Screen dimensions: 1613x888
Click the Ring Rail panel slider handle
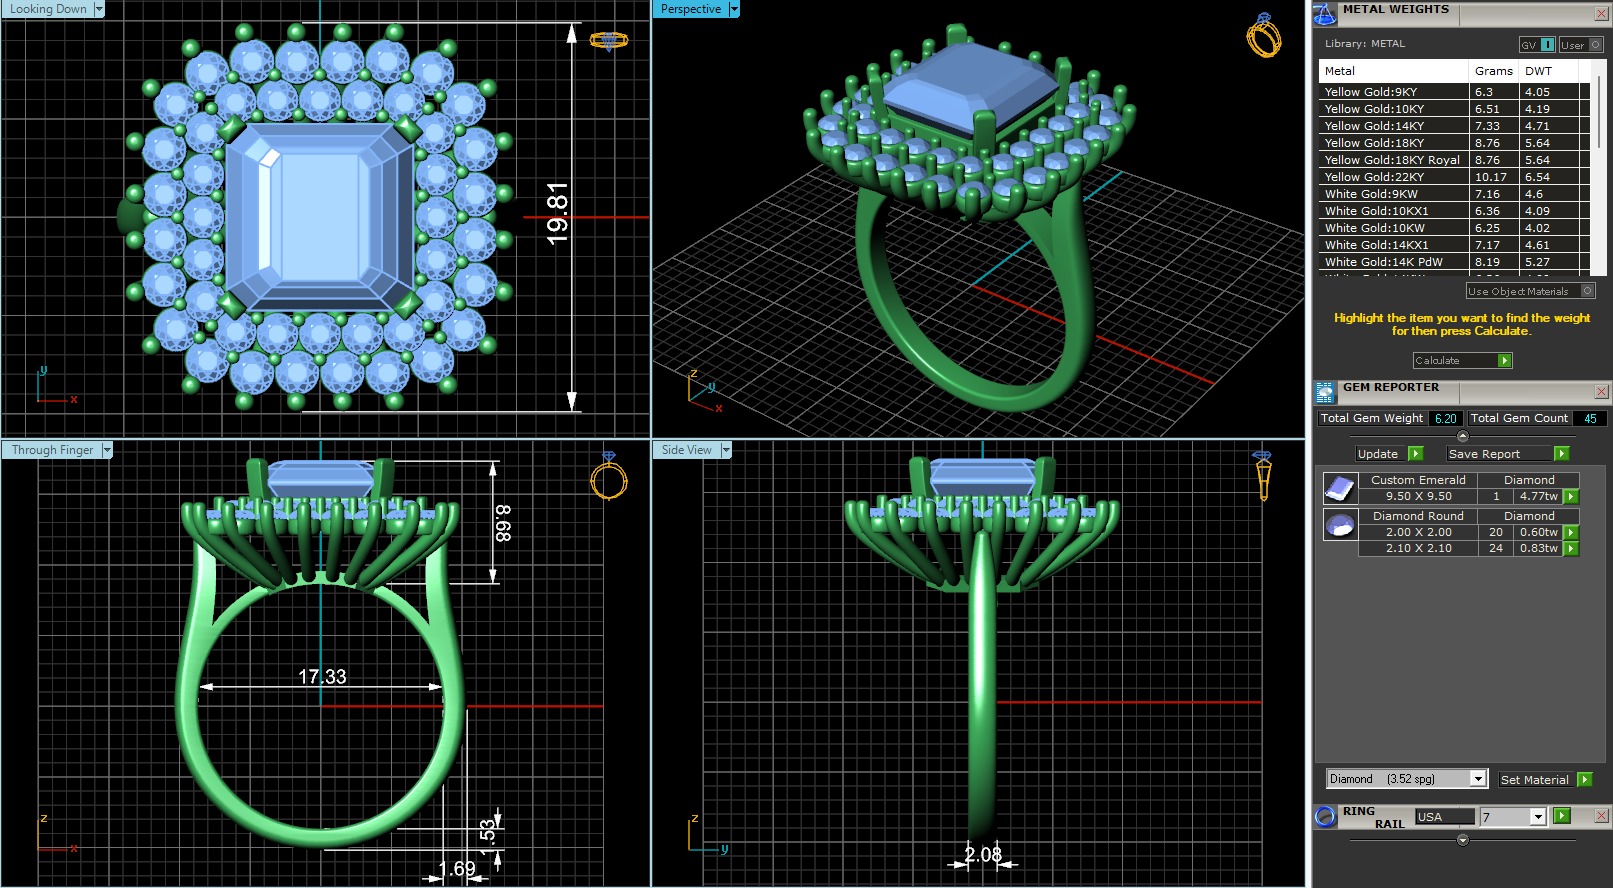1463,840
